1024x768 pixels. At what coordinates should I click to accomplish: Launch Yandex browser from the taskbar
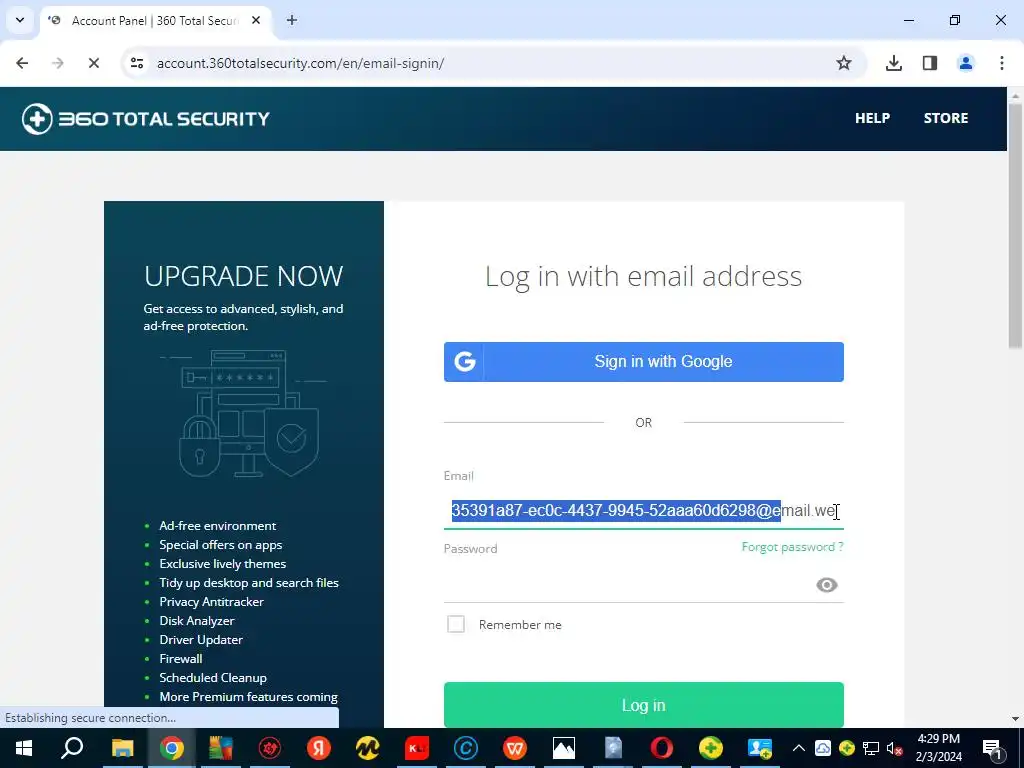319,748
